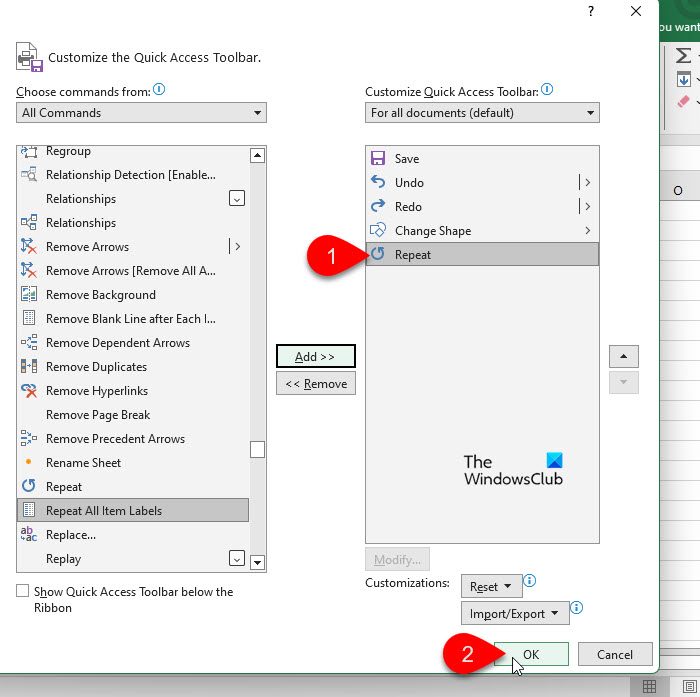Click the Relationship Detection icon
The width and height of the screenshot is (700, 697).
(x=28, y=175)
